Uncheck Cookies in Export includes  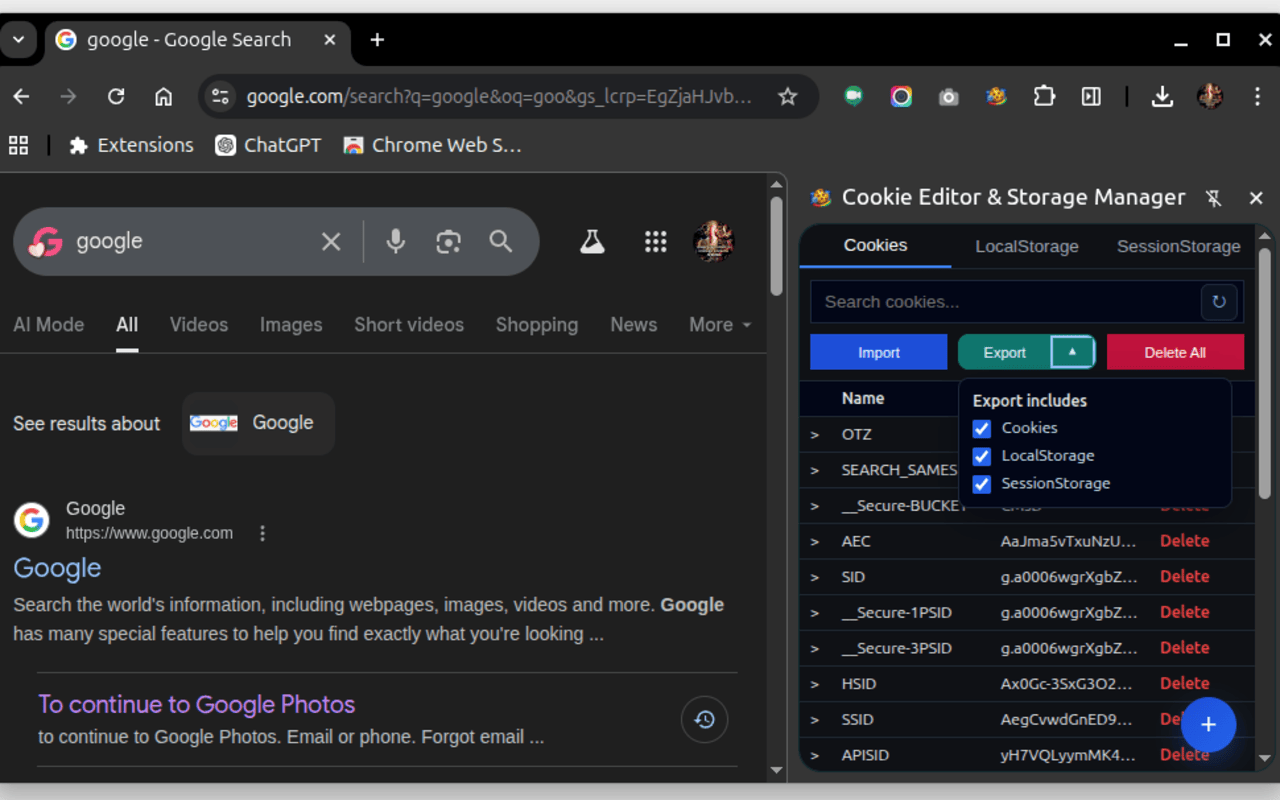pos(982,428)
